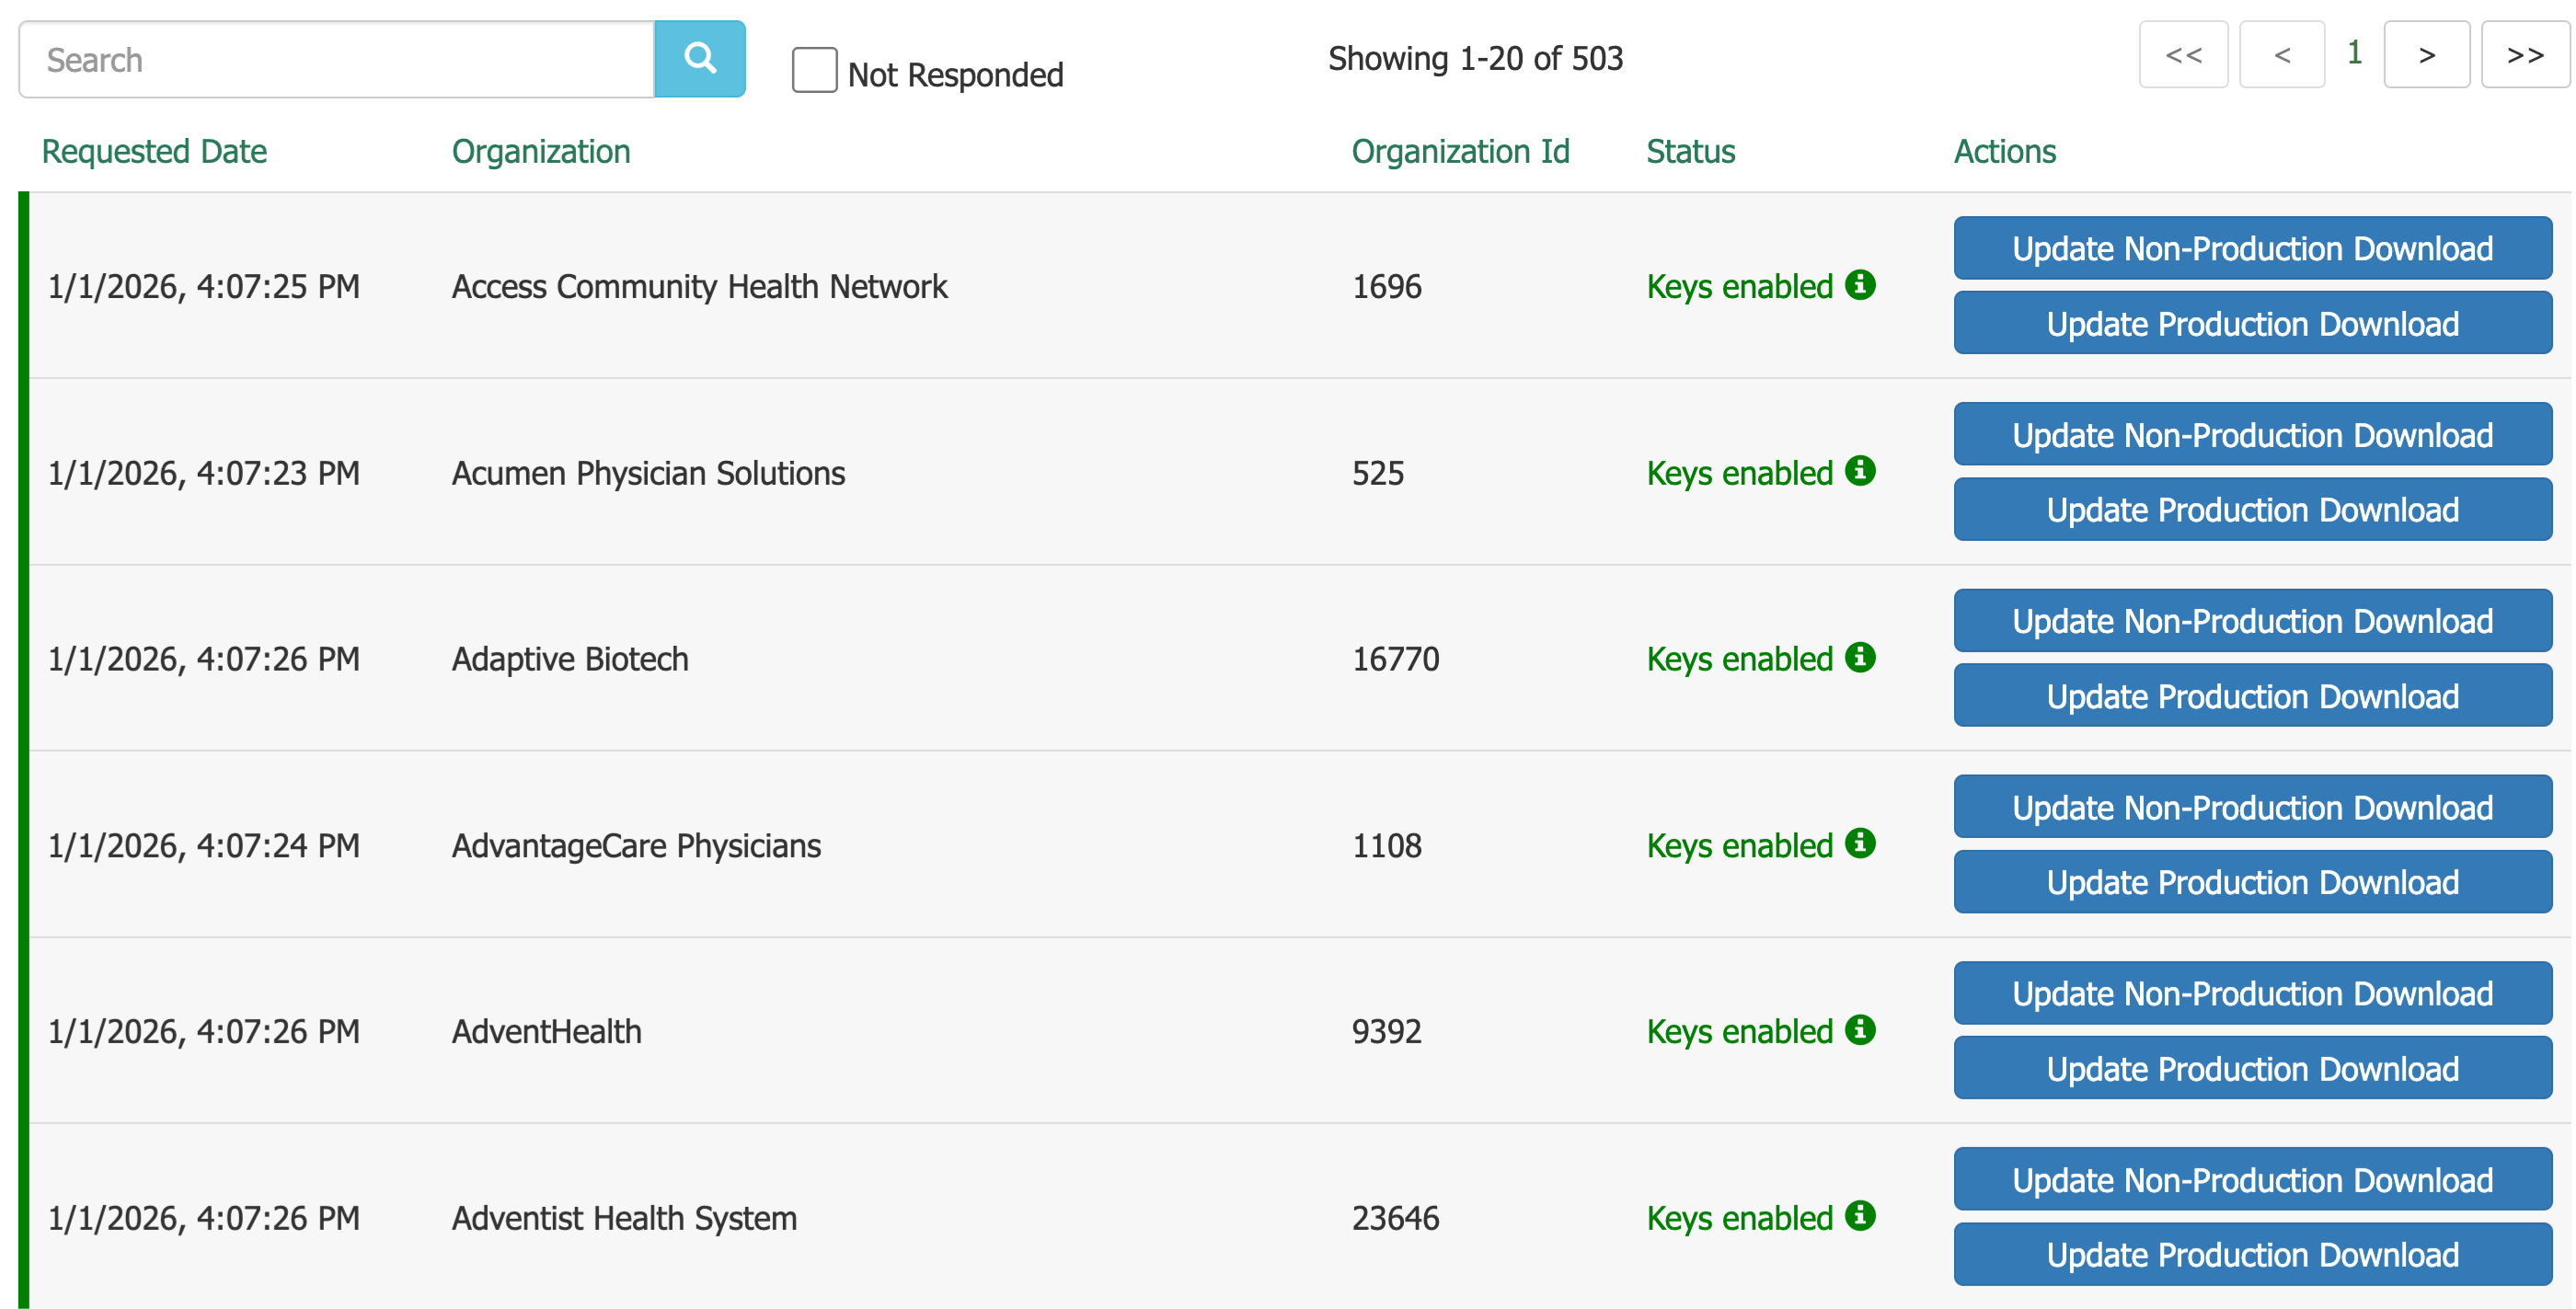The image size is (2576, 1309).
Task: Update Non-Production Download for Adventist Health System
Action: point(2252,1179)
